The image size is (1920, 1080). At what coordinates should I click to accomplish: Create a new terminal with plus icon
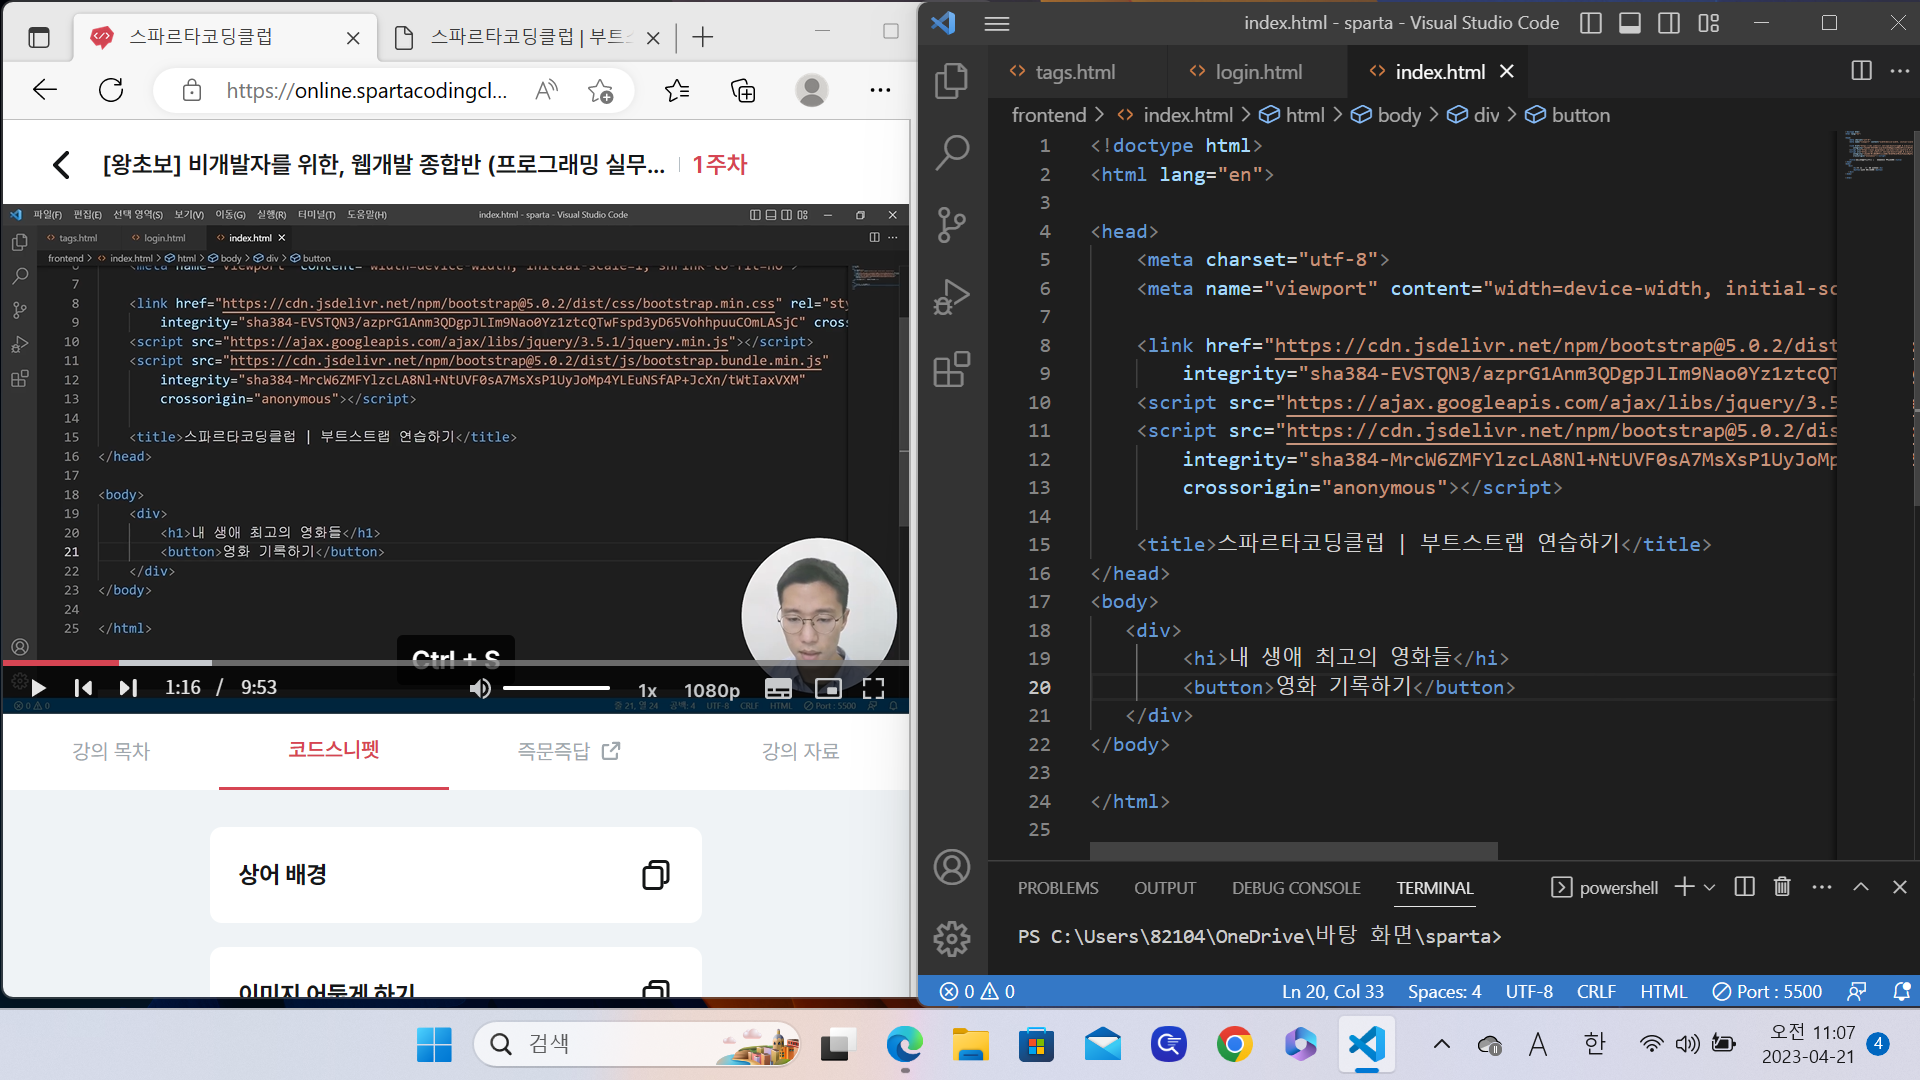pyautogui.click(x=1684, y=887)
